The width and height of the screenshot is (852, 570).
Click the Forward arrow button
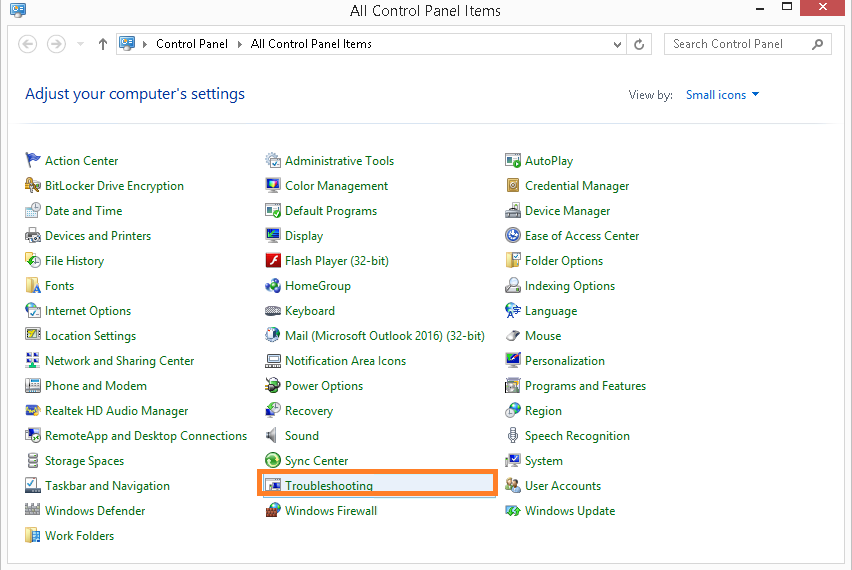pos(57,44)
